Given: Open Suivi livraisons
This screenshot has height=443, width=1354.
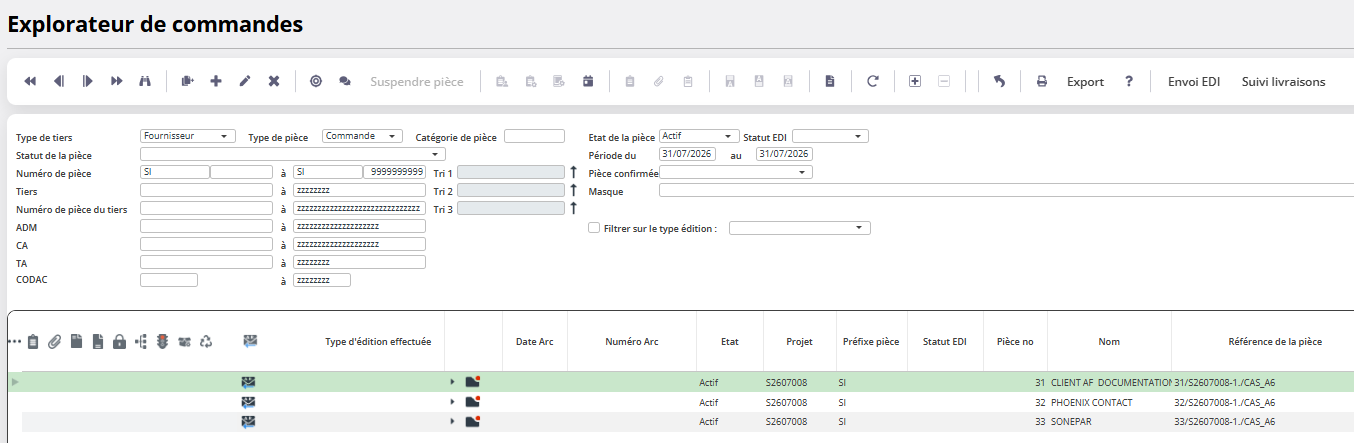Looking at the screenshot, I should coord(1283,82).
